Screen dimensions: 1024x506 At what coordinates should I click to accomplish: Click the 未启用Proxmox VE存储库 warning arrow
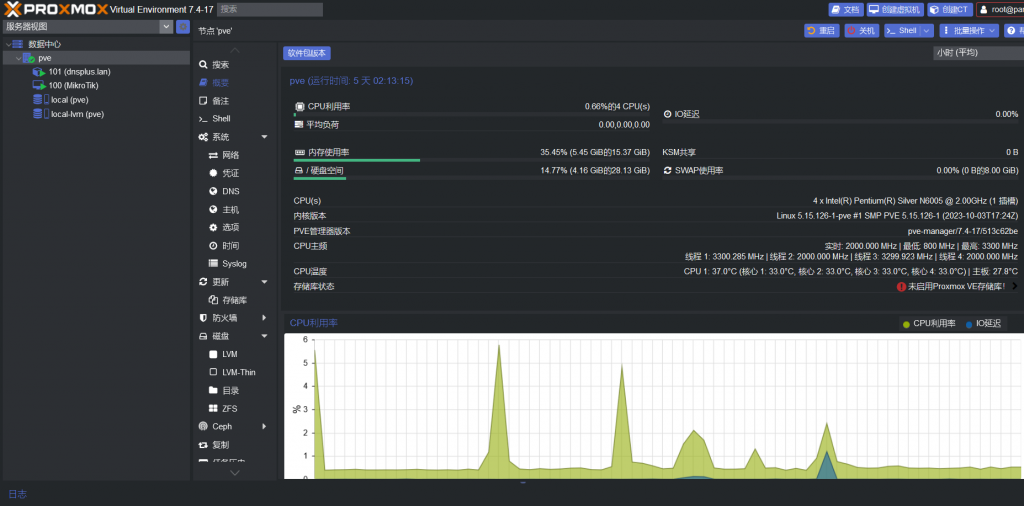pyautogui.click(x=1015, y=287)
